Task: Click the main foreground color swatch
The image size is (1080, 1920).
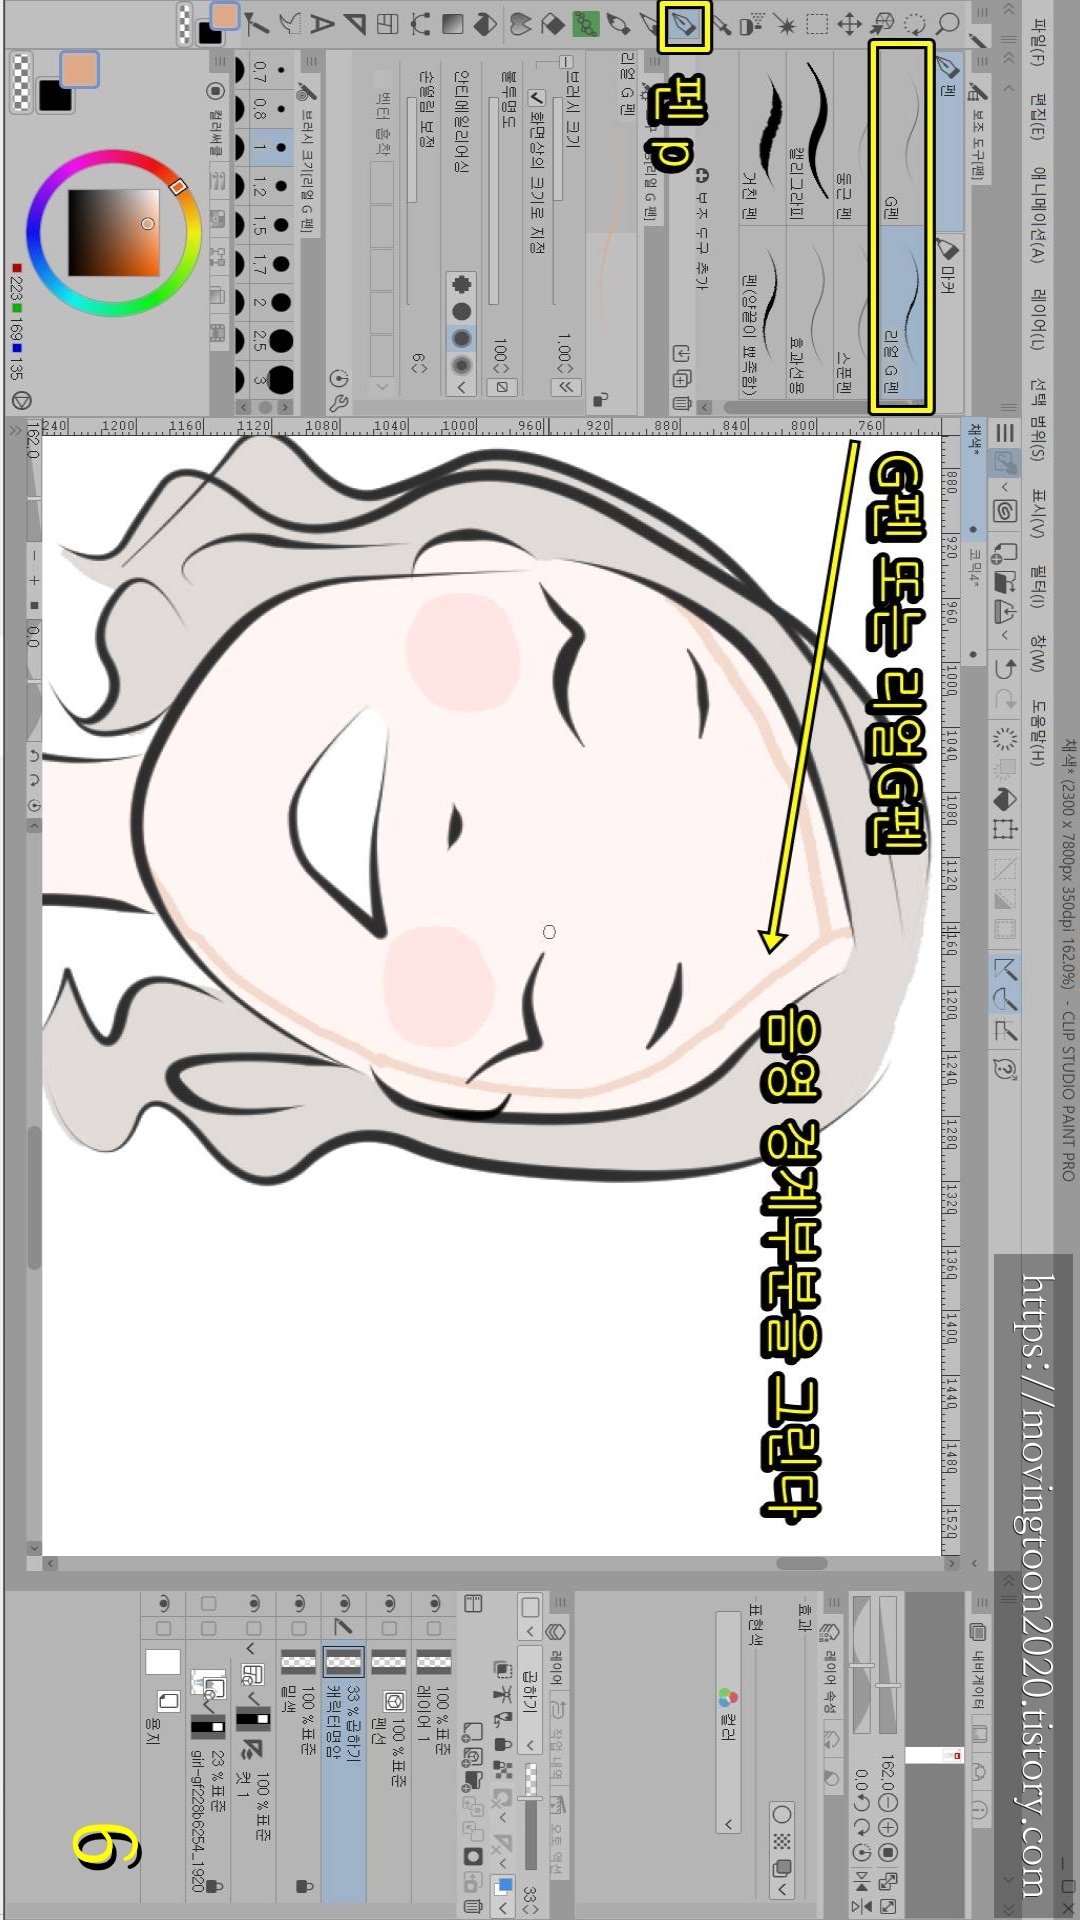Action: pyautogui.click(x=79, y=70)
